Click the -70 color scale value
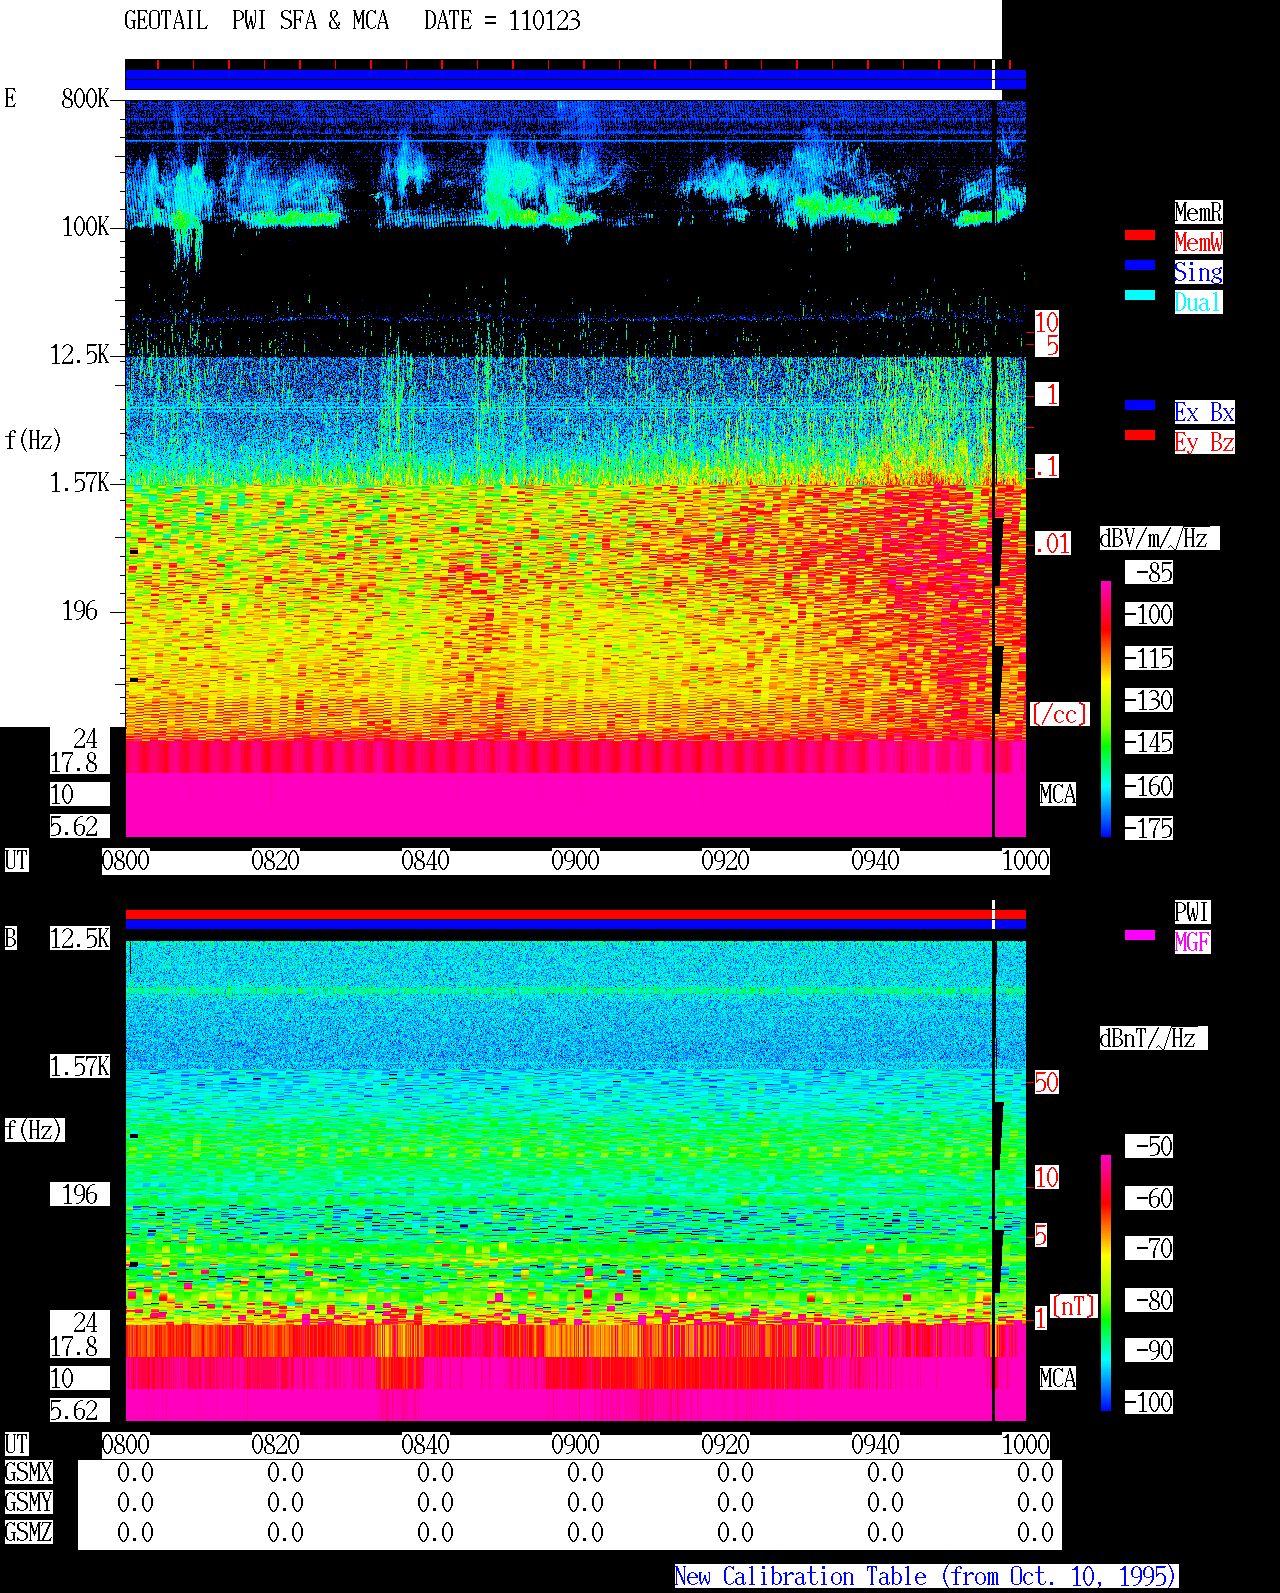 [1149, 1248]
